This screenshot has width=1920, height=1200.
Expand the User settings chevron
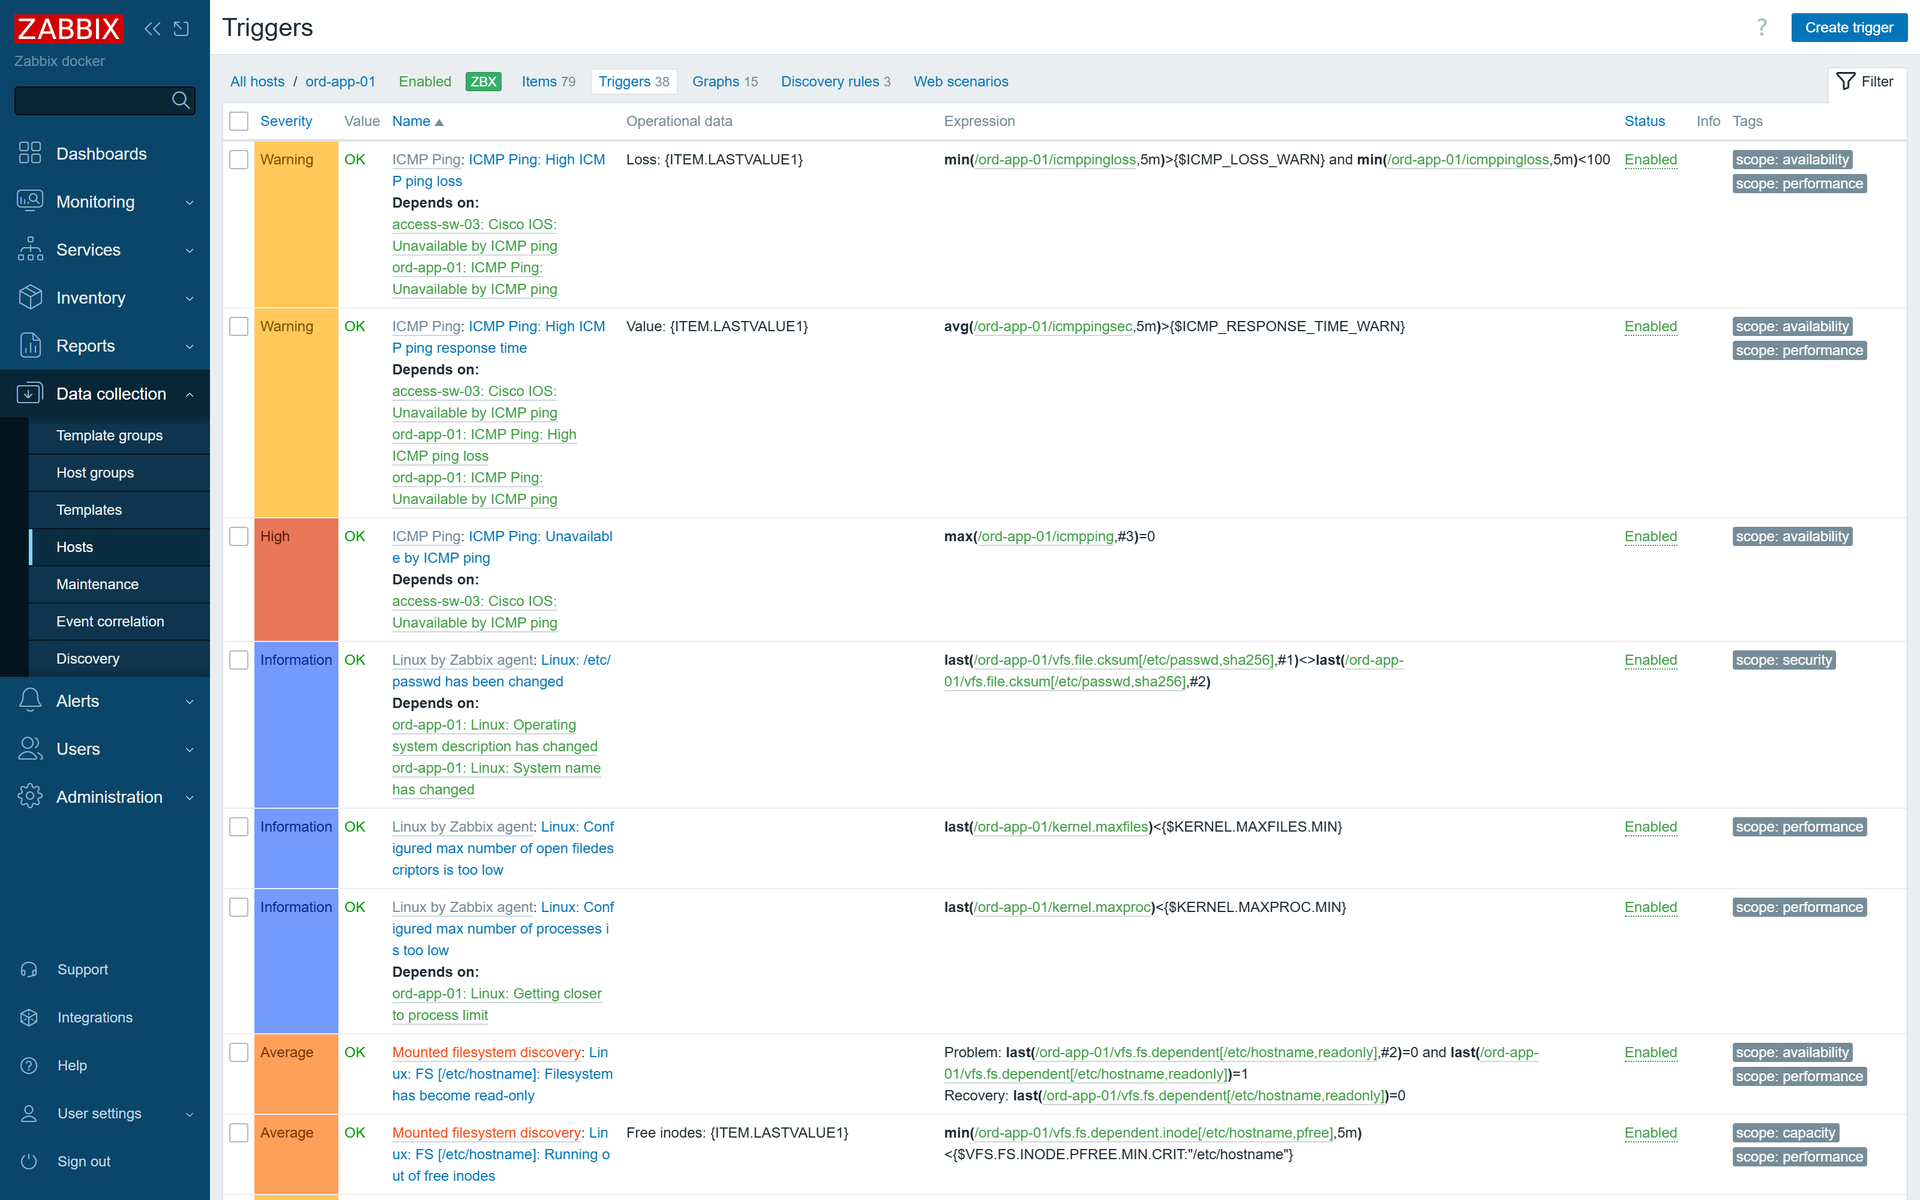190,1114
